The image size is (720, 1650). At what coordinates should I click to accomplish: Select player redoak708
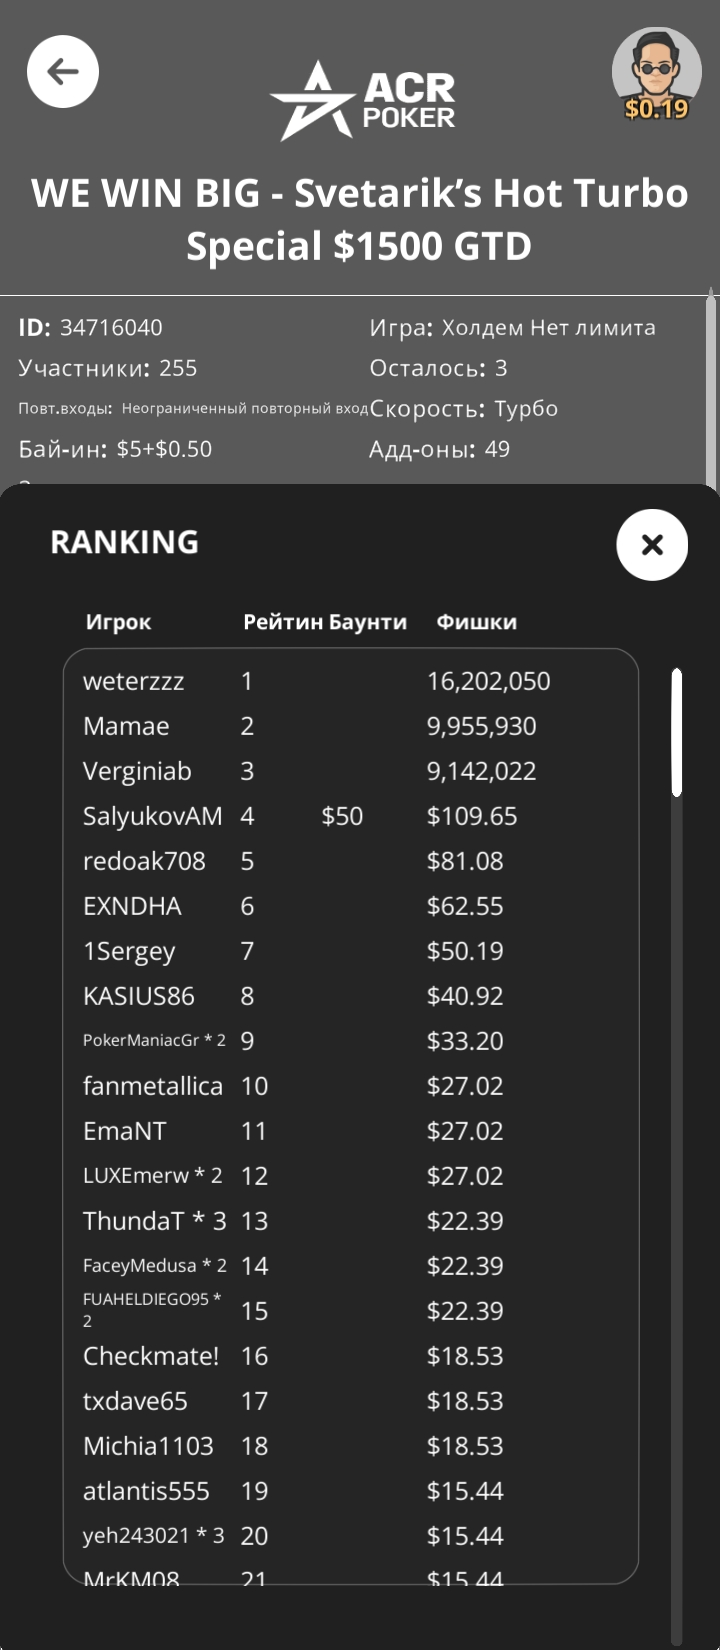[x=144, y=862]
